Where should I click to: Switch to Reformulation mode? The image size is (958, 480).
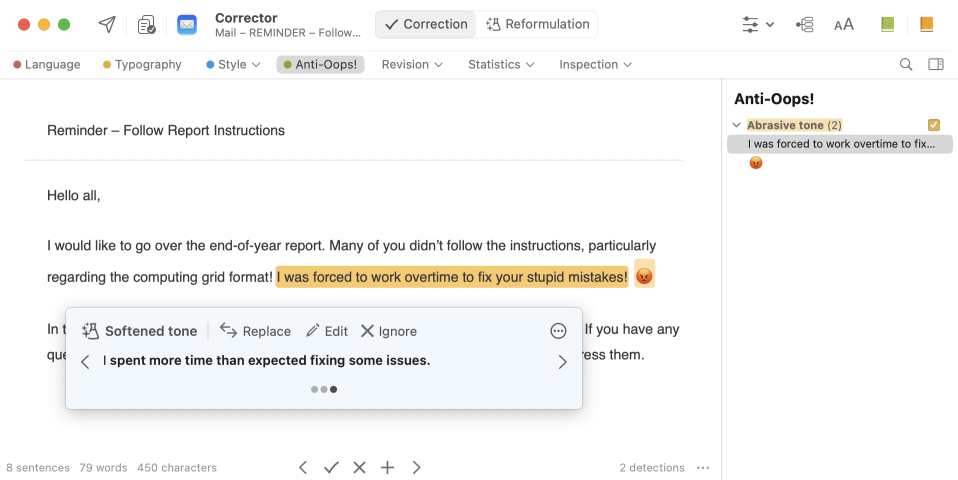535,24
